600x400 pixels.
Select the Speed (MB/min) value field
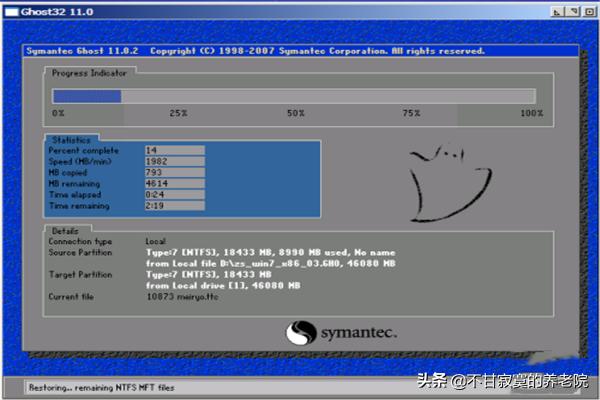point(175,161)
